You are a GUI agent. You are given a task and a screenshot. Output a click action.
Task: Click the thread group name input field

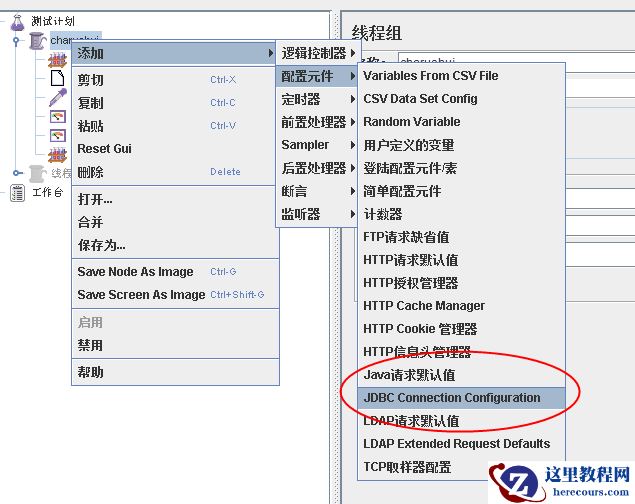tap(516, 58)
